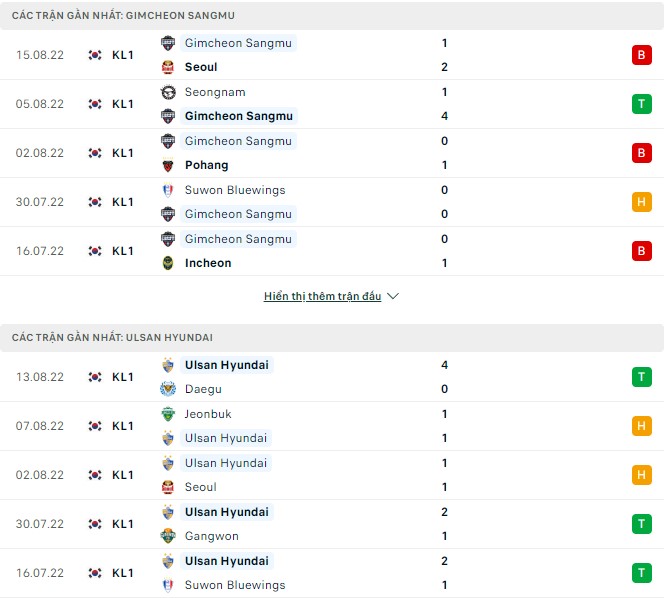Select the 'Các trận gần nhất: Gimcheon Sangmu' header

coord(124,16)
